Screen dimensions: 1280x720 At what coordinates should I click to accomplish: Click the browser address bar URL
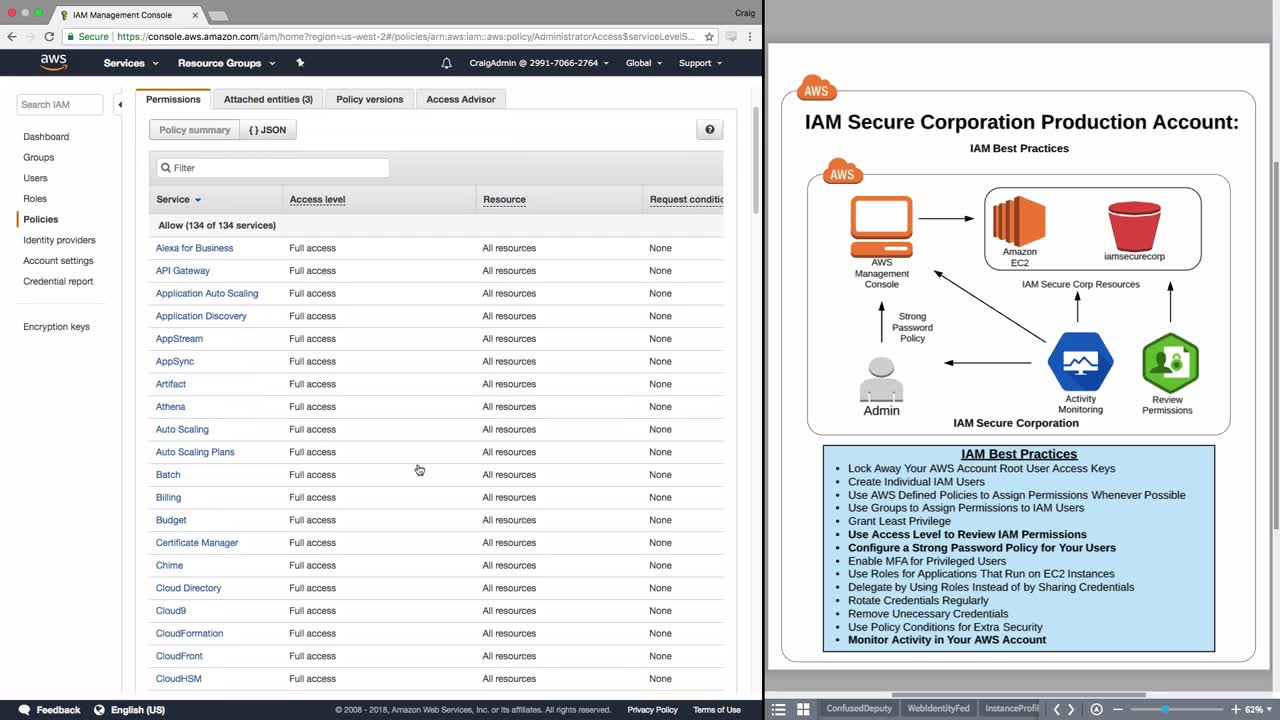(x=405, y=36)
